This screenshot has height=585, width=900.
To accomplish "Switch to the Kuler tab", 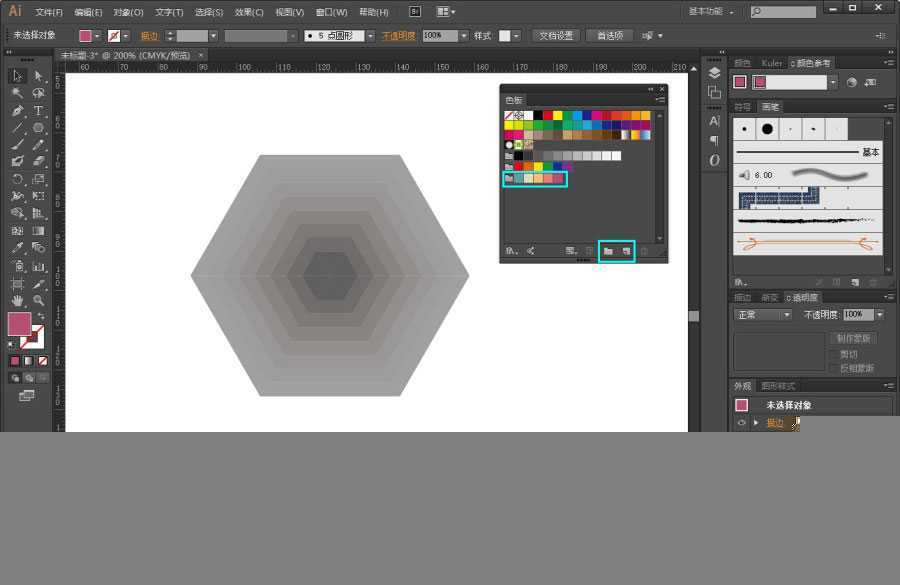I will 771,63.
